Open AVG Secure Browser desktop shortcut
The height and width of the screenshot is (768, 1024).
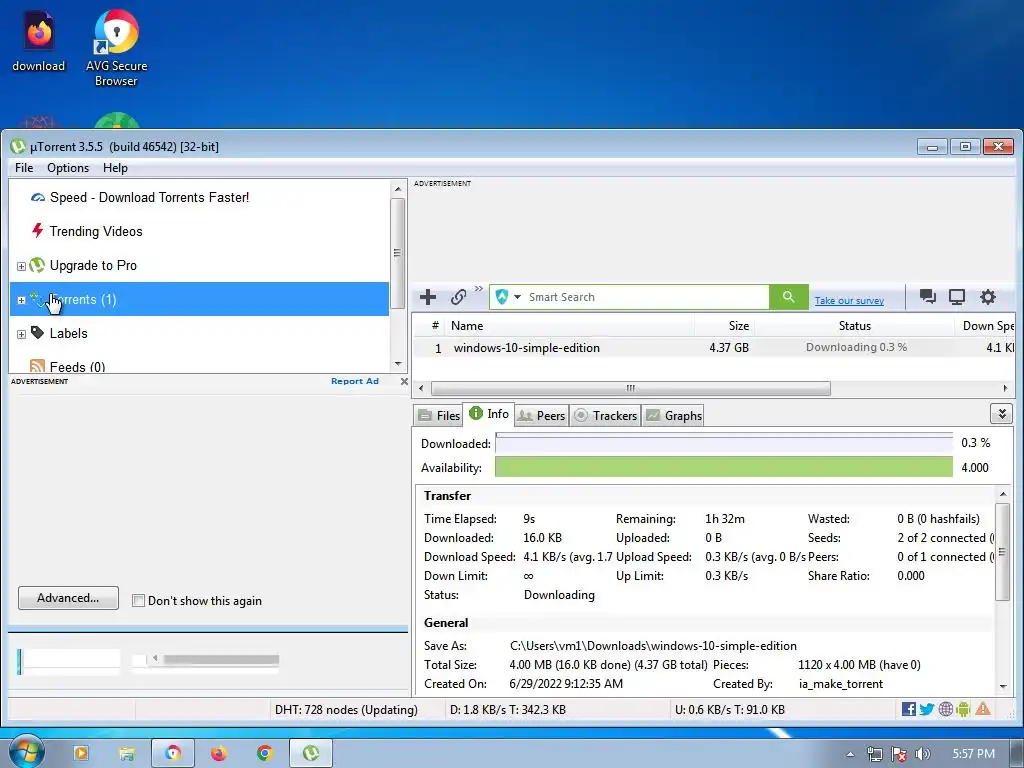coord(116,48)
